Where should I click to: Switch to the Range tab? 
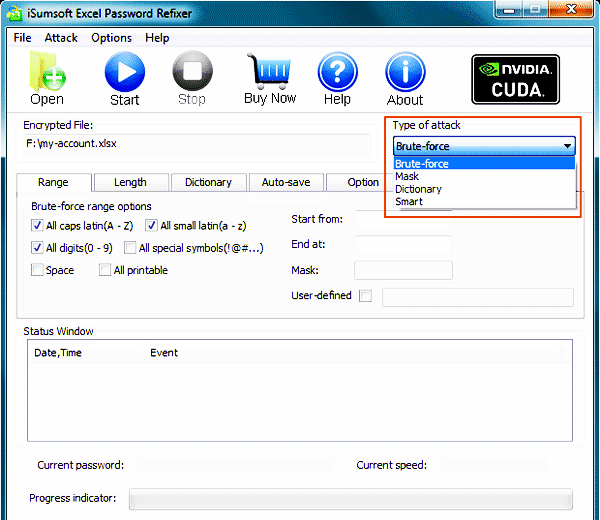[53, 182]
